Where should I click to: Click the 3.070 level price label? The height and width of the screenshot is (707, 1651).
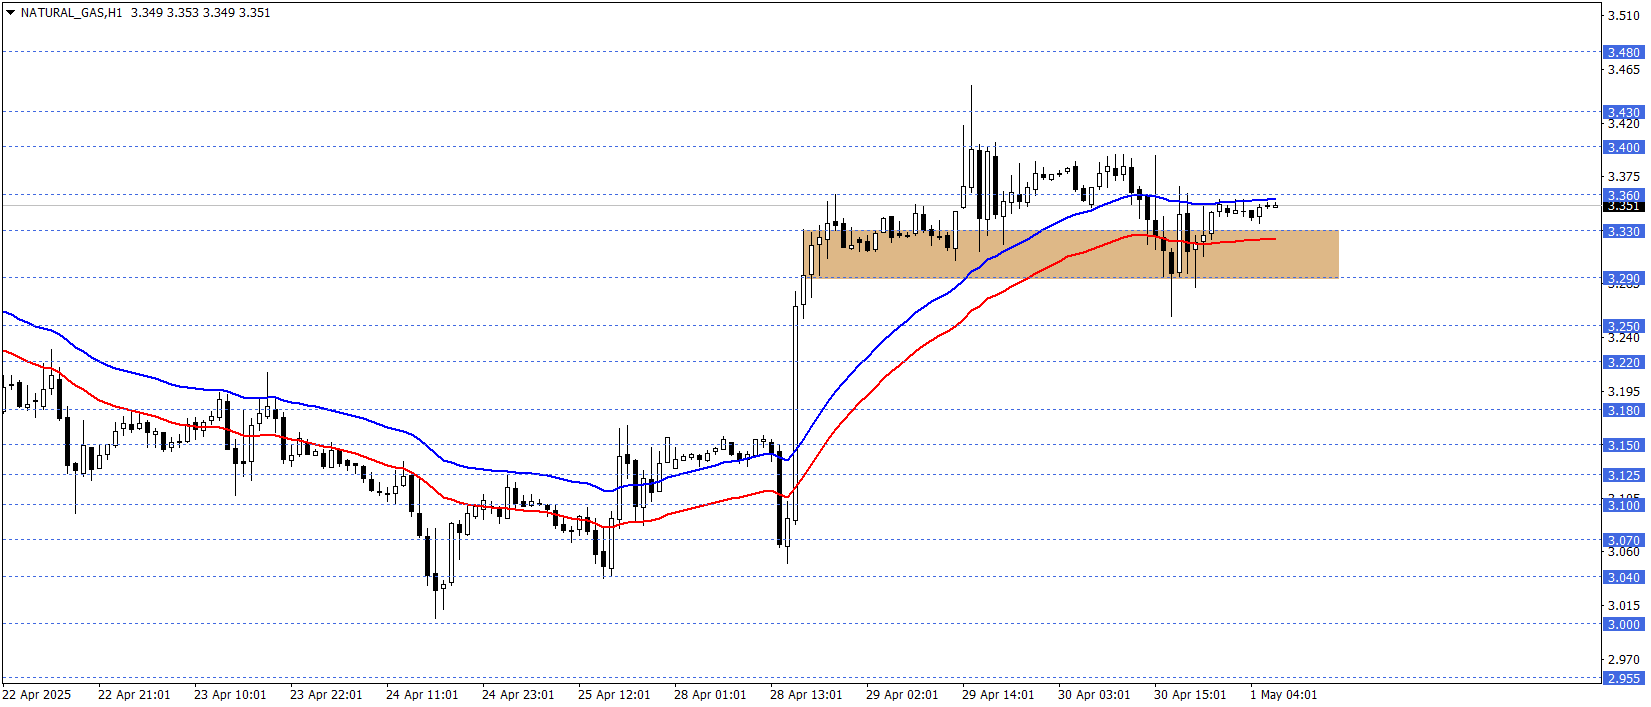1623,540
